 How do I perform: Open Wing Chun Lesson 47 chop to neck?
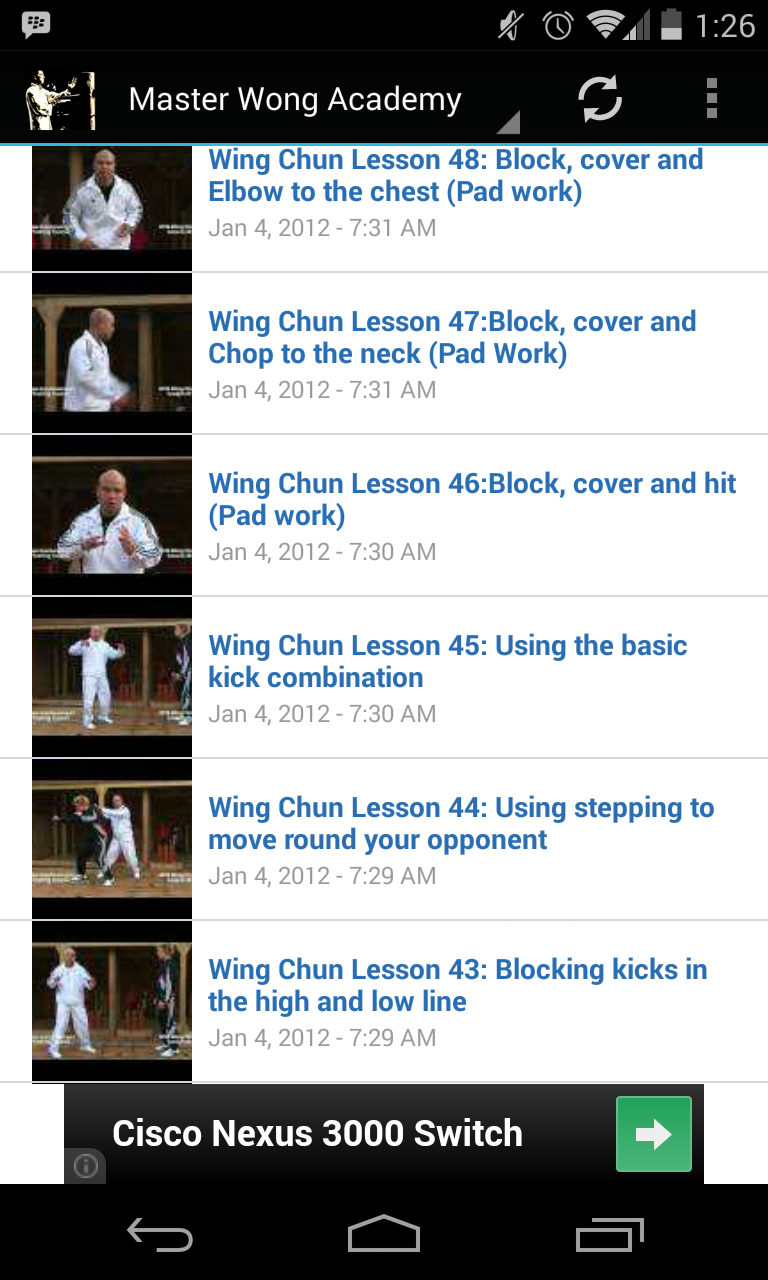(384, 353)
